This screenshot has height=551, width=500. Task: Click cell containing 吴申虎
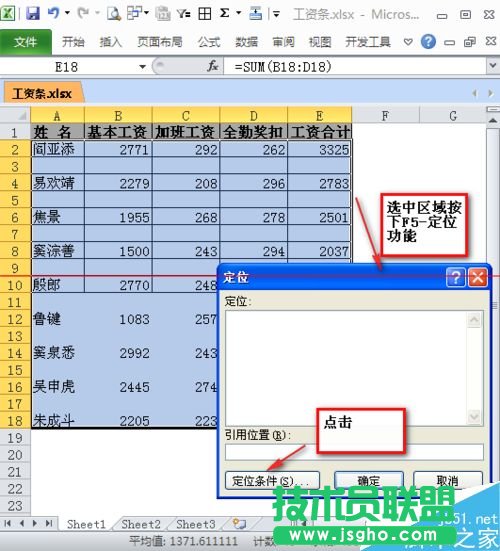(x=57, y=387)
